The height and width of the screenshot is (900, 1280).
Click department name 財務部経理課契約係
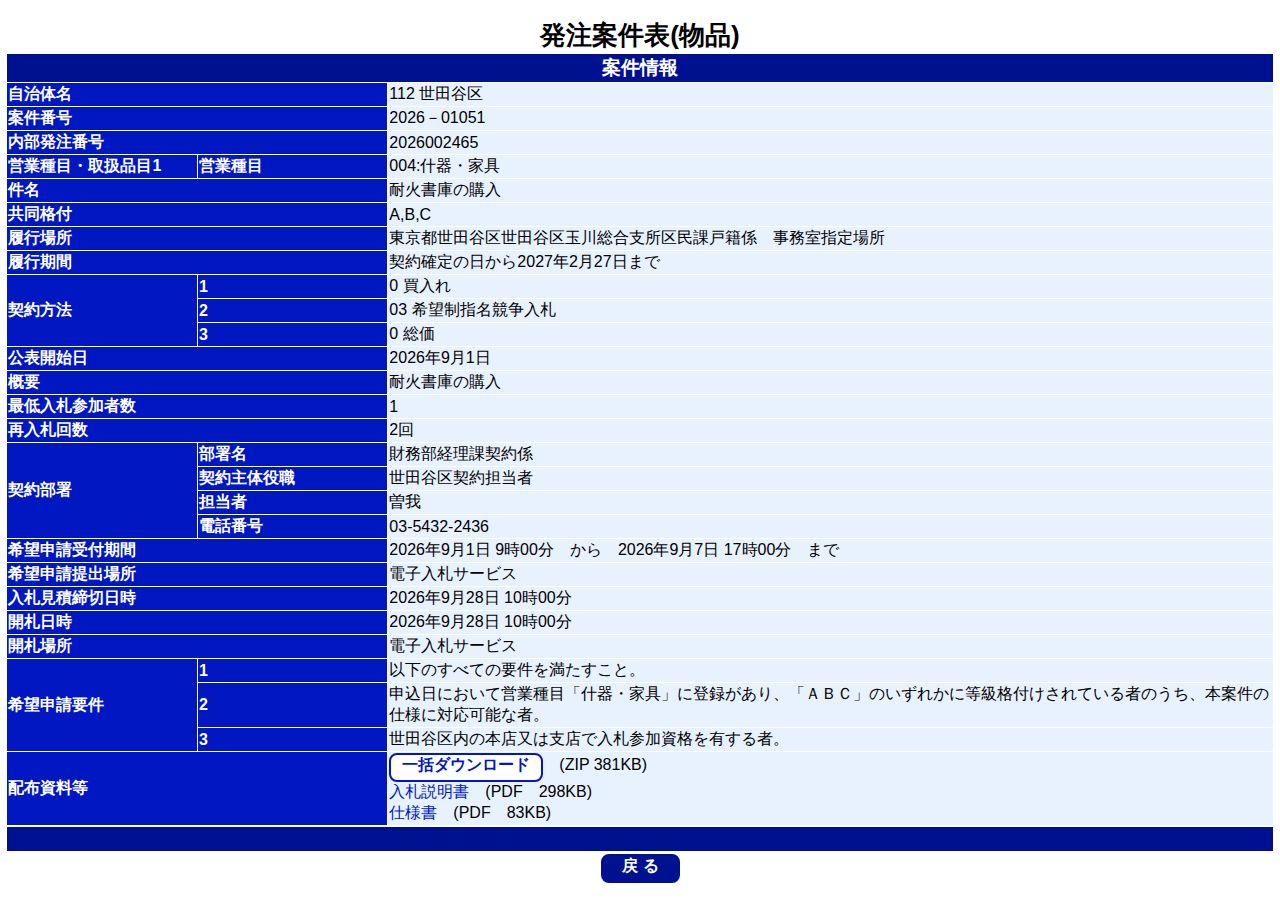click(461, 454)
